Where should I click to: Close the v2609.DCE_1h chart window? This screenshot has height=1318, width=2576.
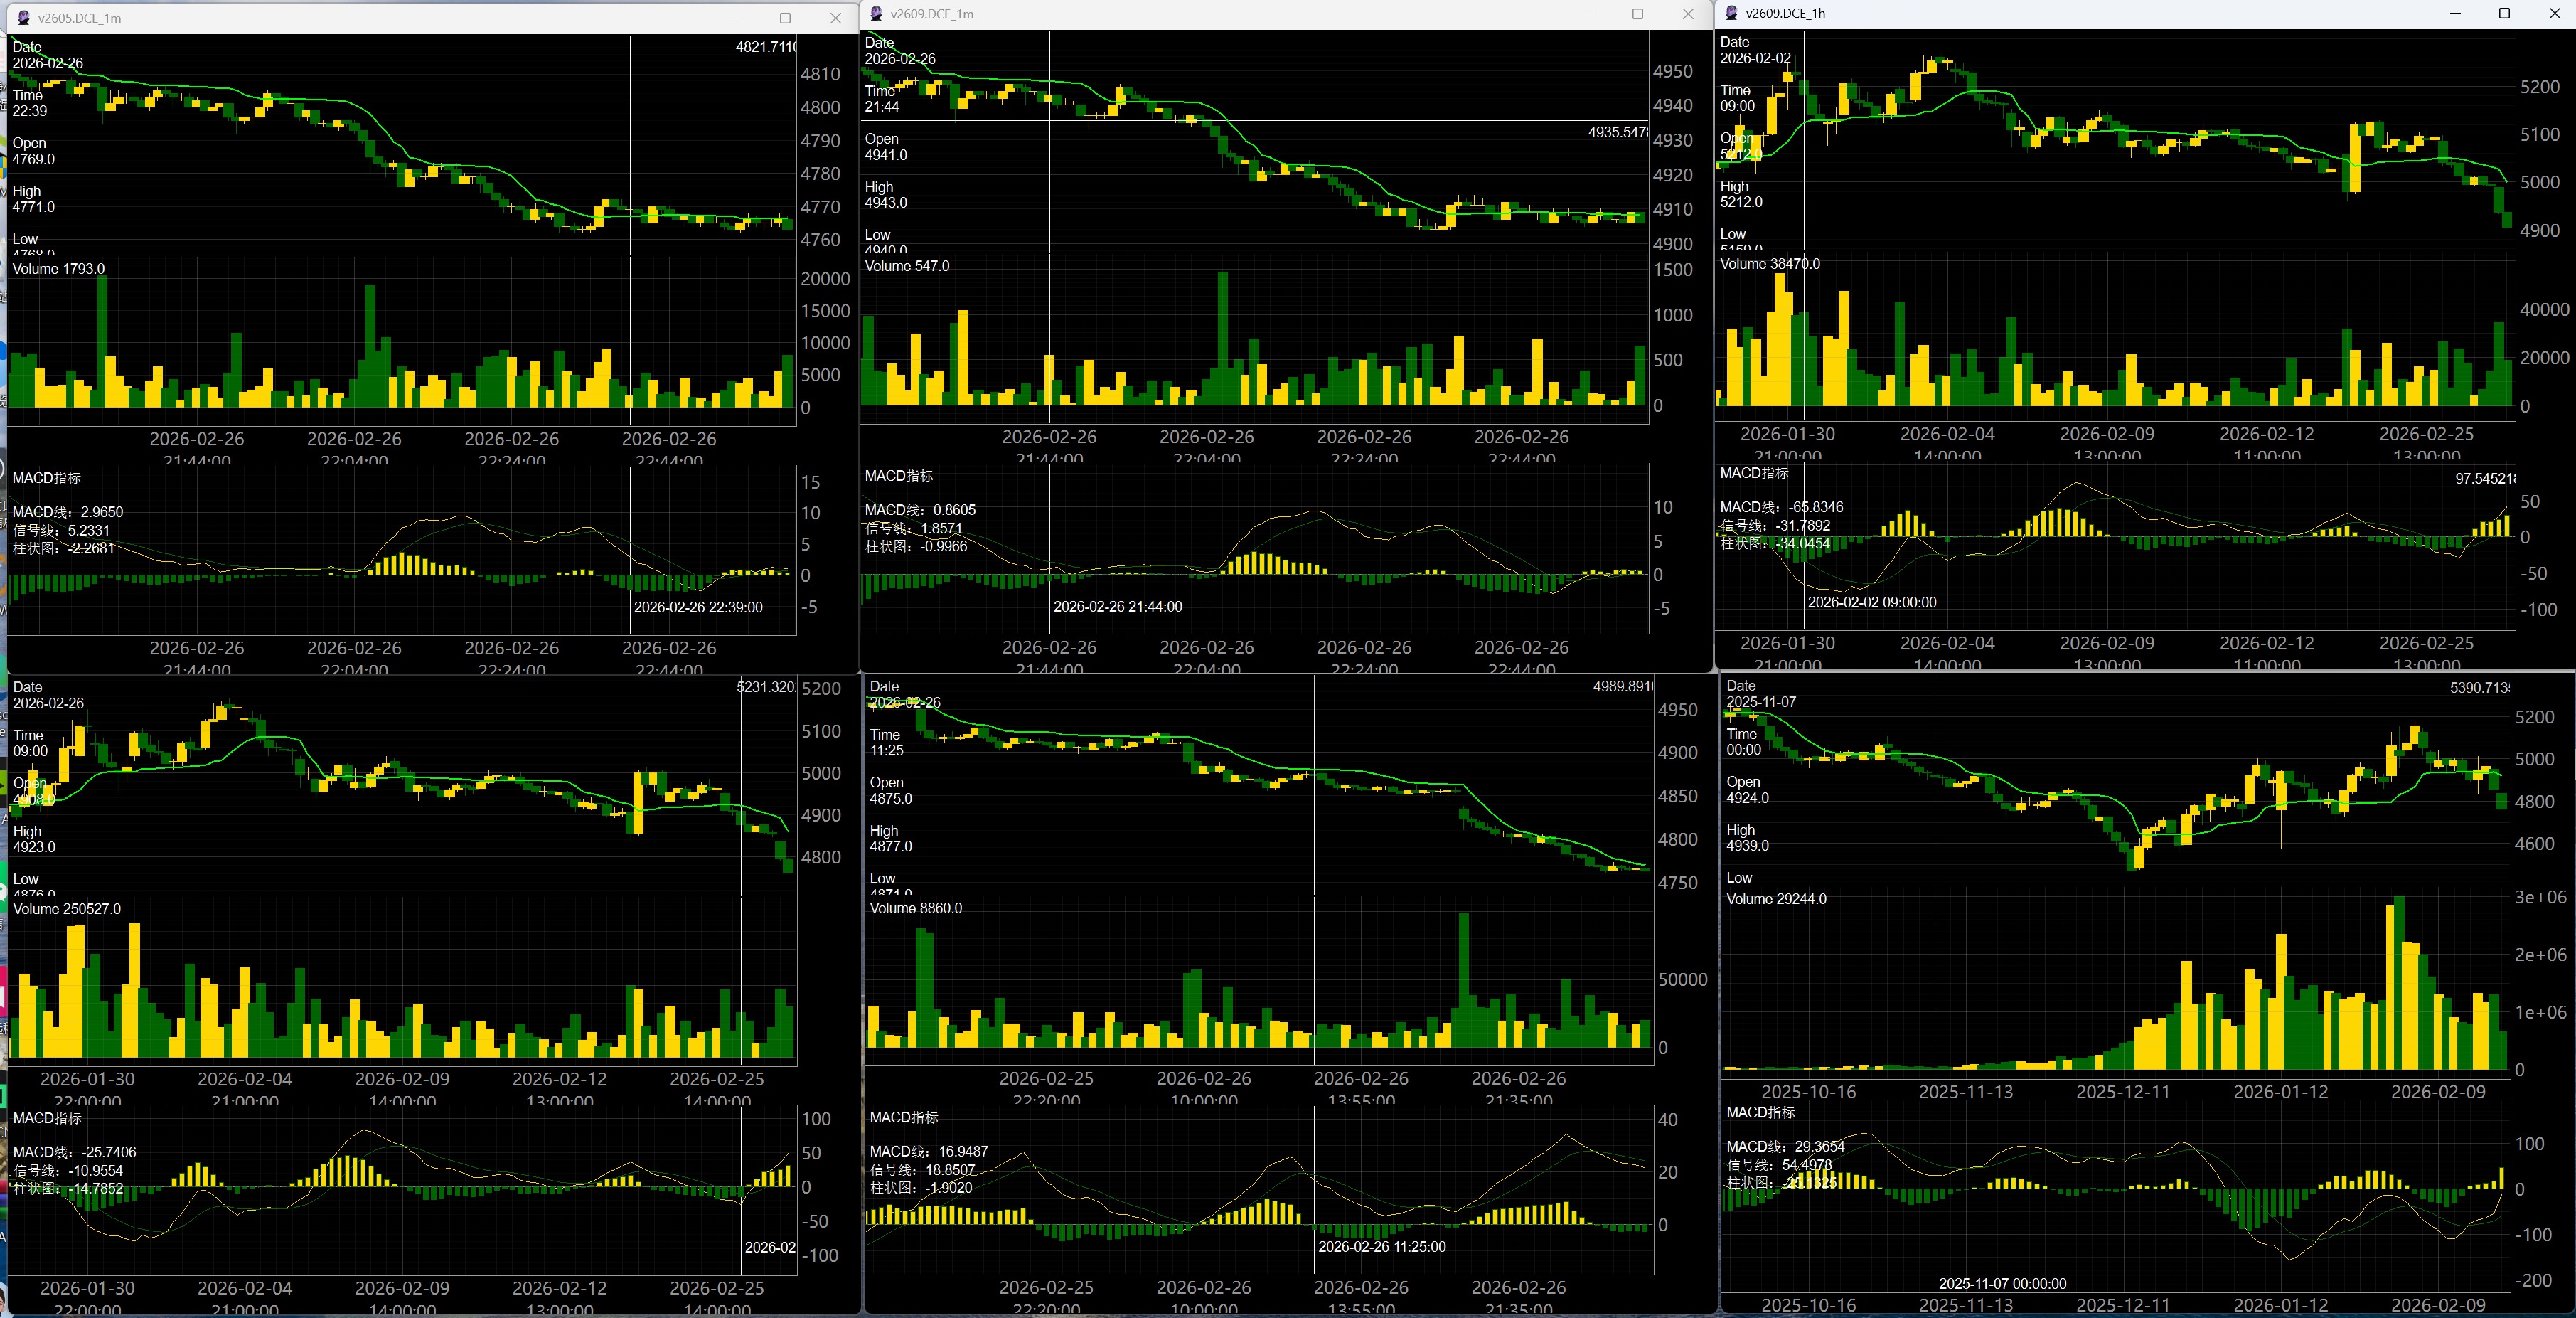(2553, 13)
